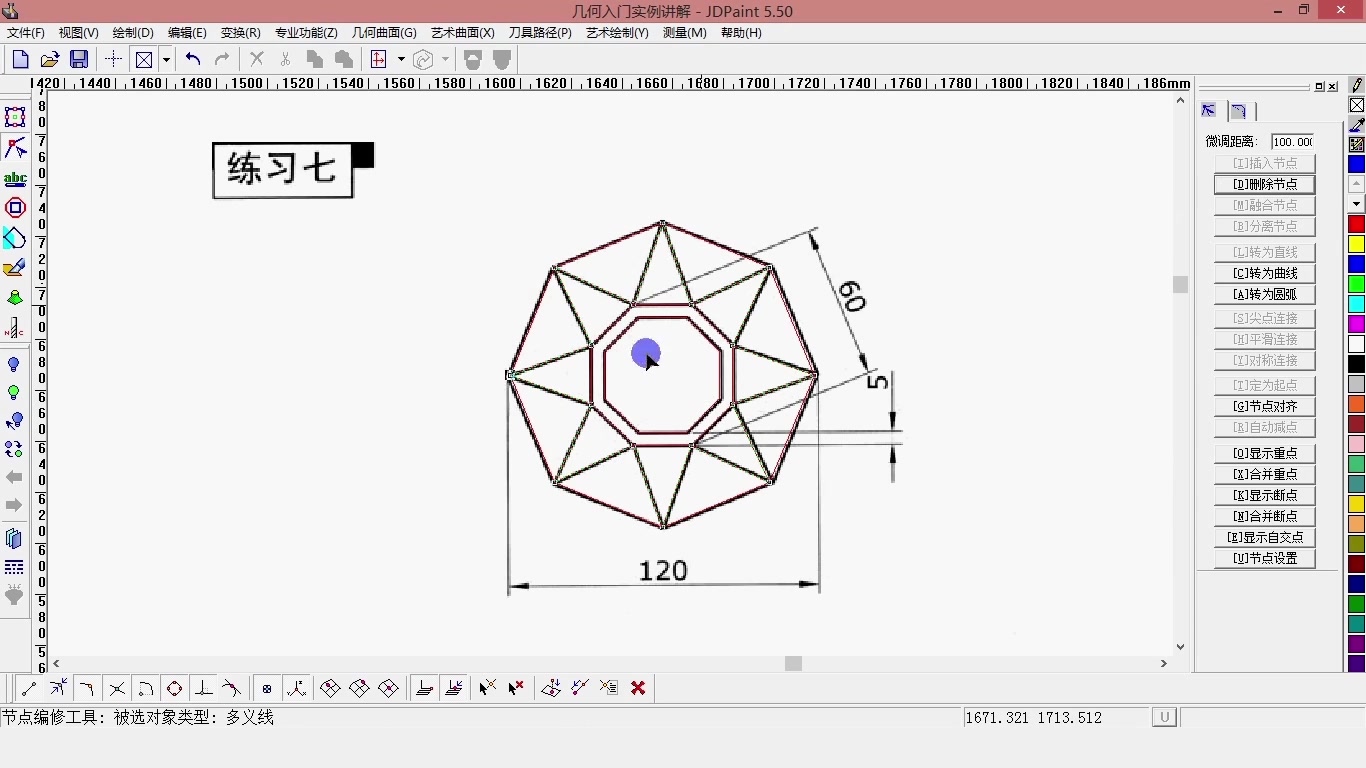The image size is (1366, 768).
Task: Toggle the U button in the status bar
Action: (1164, 717)
